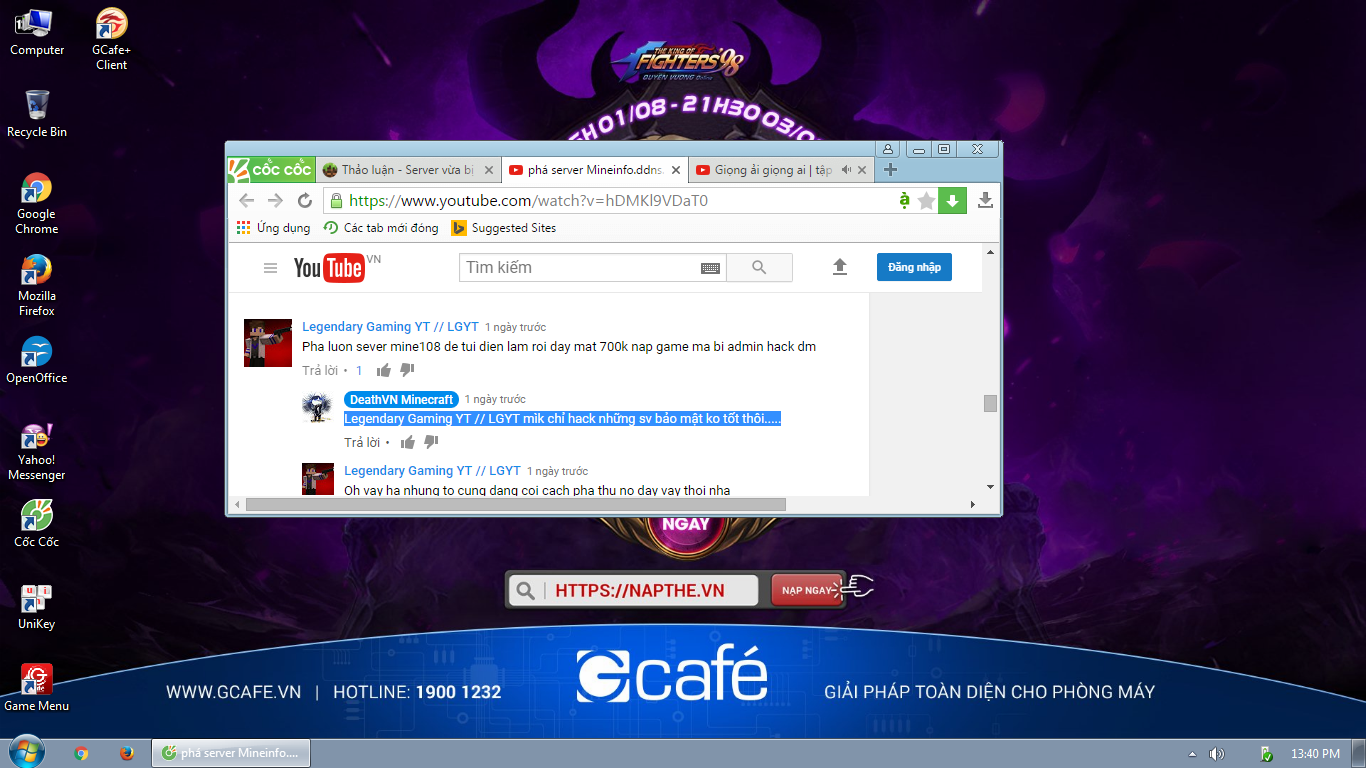The width and height of the screenshot is (1366, 768).
Task: Click the scroll down arrow of page
Action: 990,487
